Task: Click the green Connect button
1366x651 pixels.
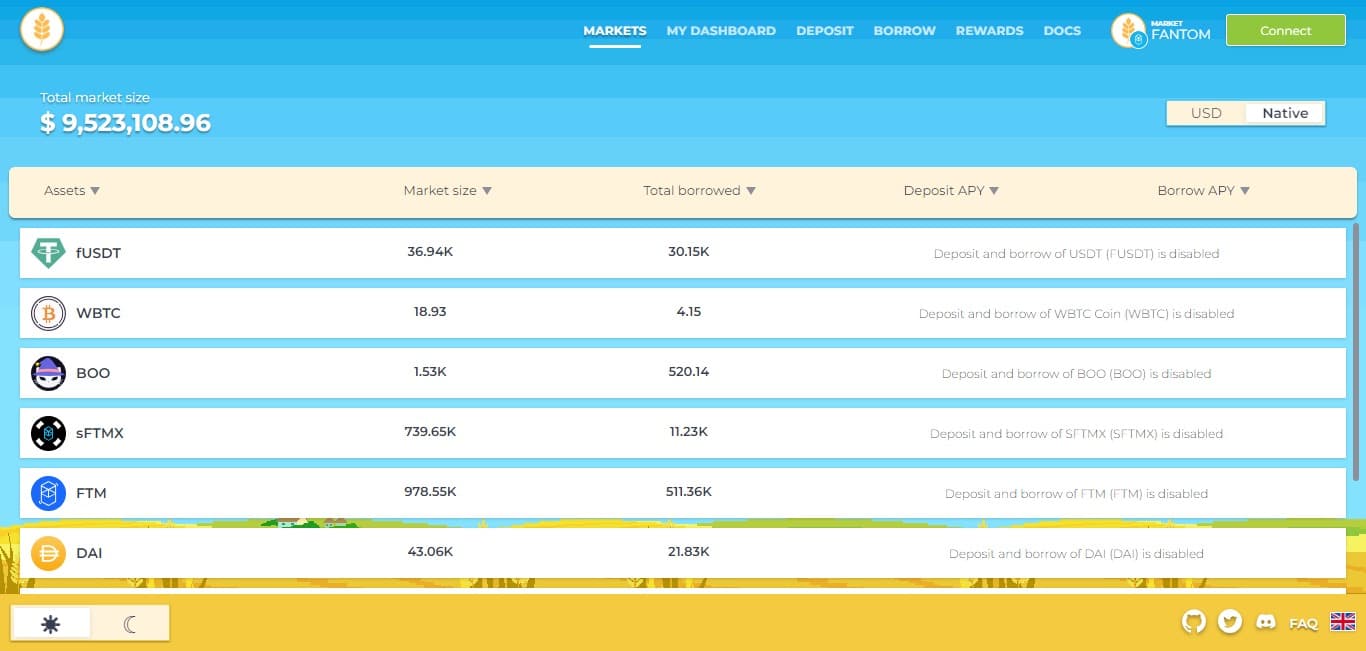Action: pos(1285,31)
